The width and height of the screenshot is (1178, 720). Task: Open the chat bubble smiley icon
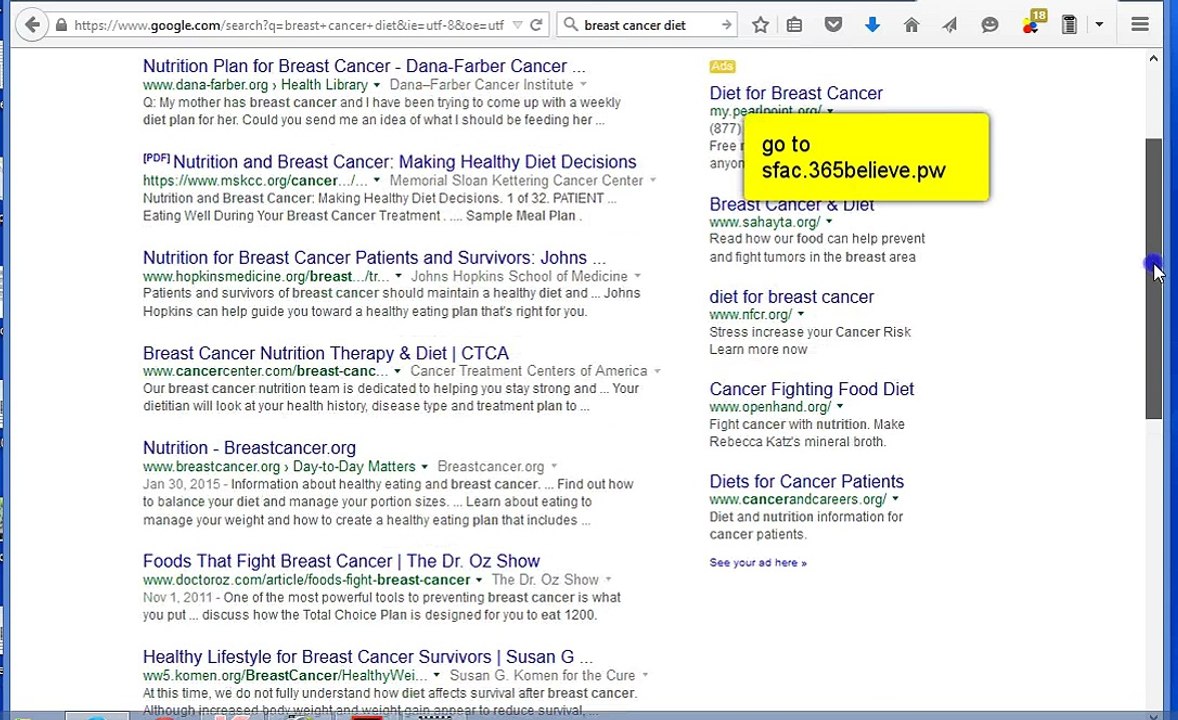989,25
